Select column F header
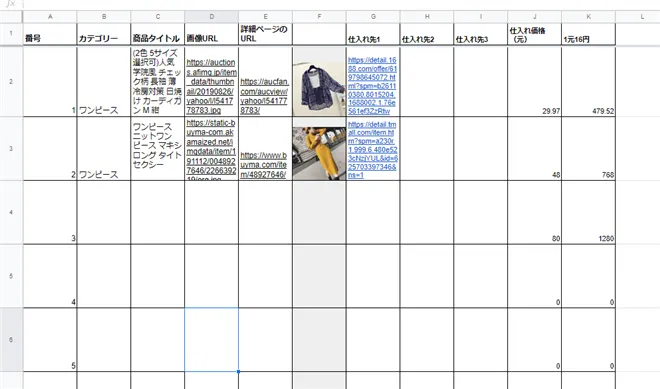This screenshot has height=389, width=660. coord(319,17)
